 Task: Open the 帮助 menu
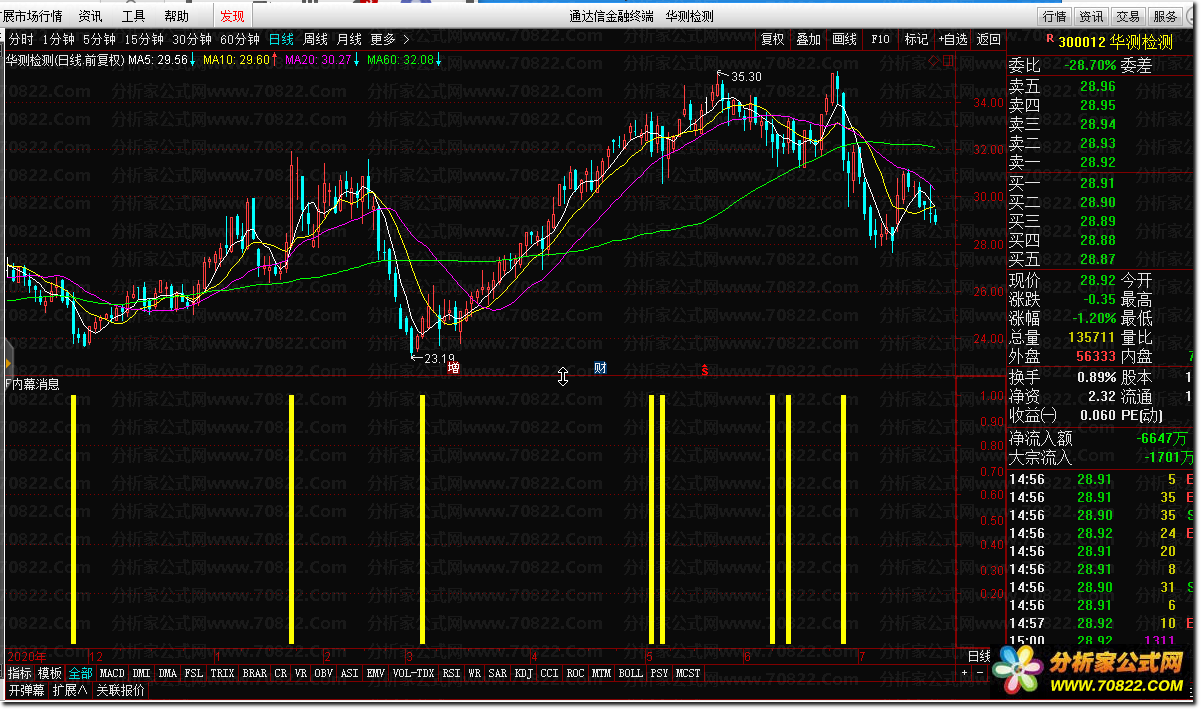click(176, 16)
